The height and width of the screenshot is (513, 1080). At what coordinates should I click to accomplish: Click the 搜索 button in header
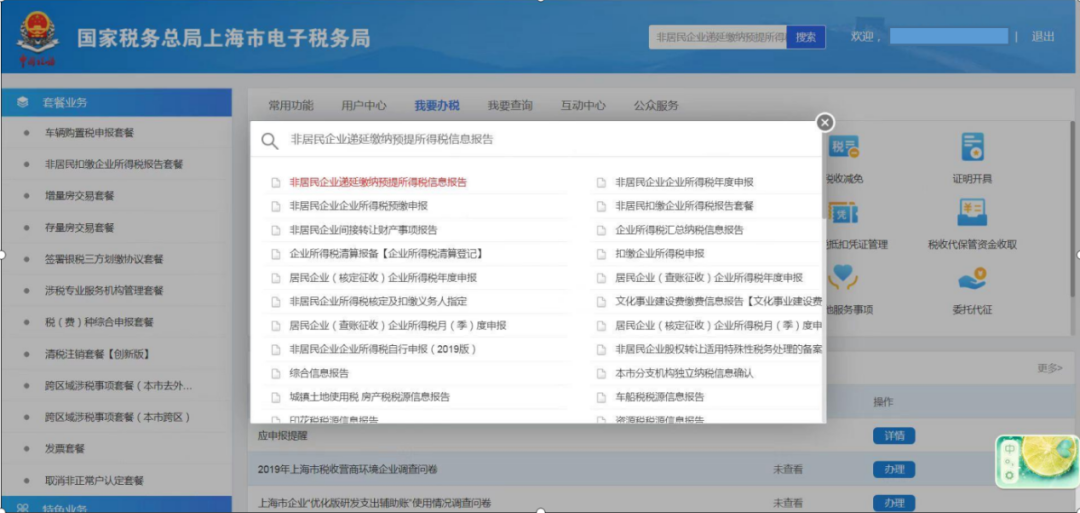(x=806, y=37)
